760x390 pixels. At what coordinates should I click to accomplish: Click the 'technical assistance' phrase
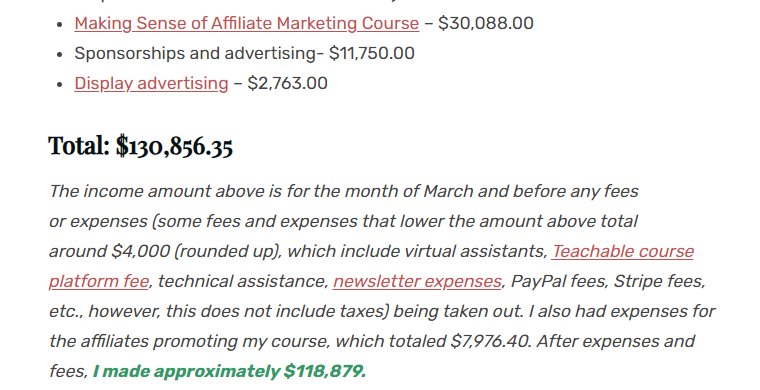(x=243, y=281)
